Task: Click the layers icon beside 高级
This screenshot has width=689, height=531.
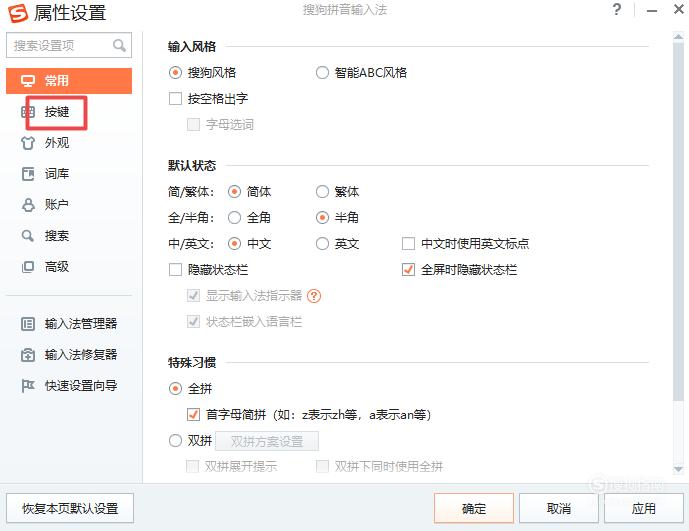Action: coord(28,266)
